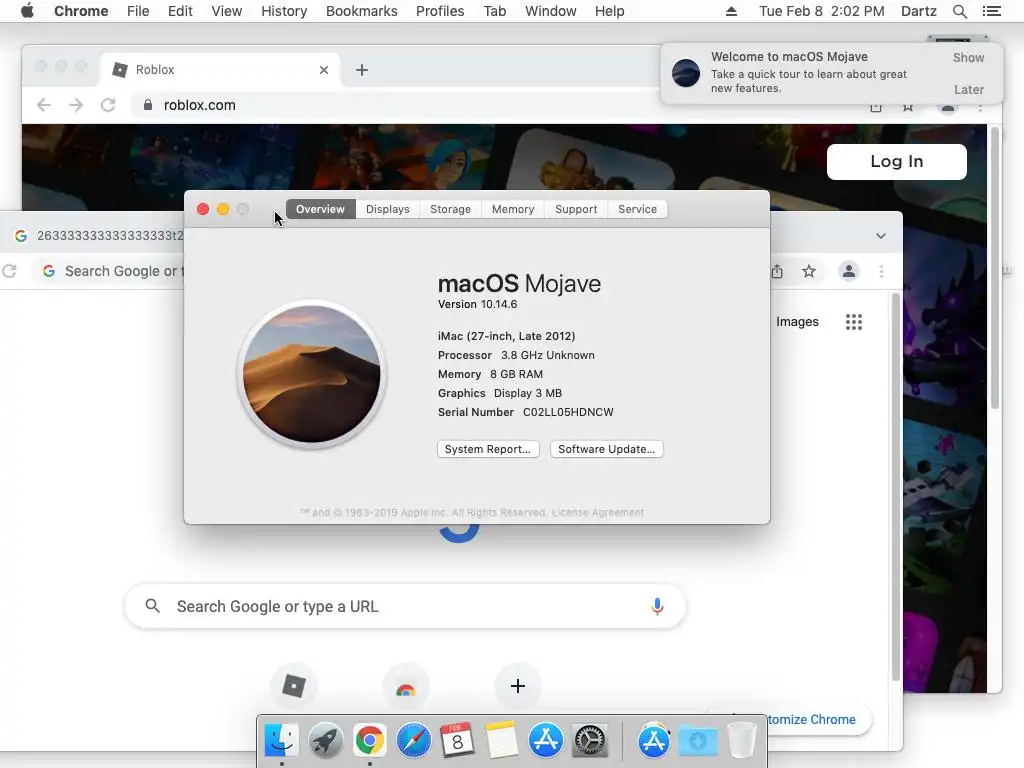This screenshot has width=1024, height=768.
Task: Open the Finder icon in the Dock
Action: tap(281, 740)
